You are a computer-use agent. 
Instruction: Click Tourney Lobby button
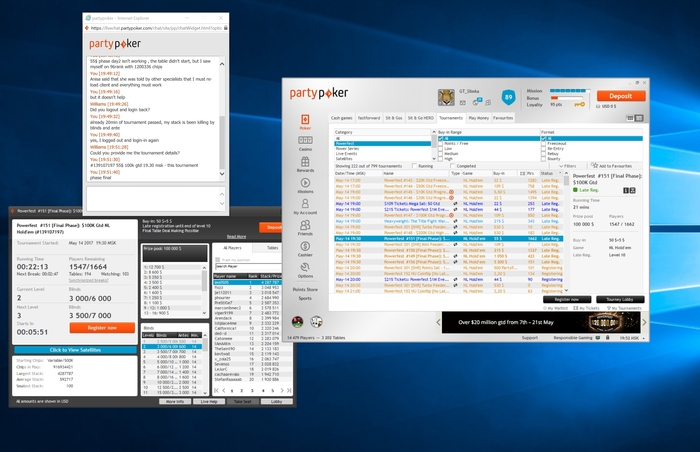click(620, 299)
